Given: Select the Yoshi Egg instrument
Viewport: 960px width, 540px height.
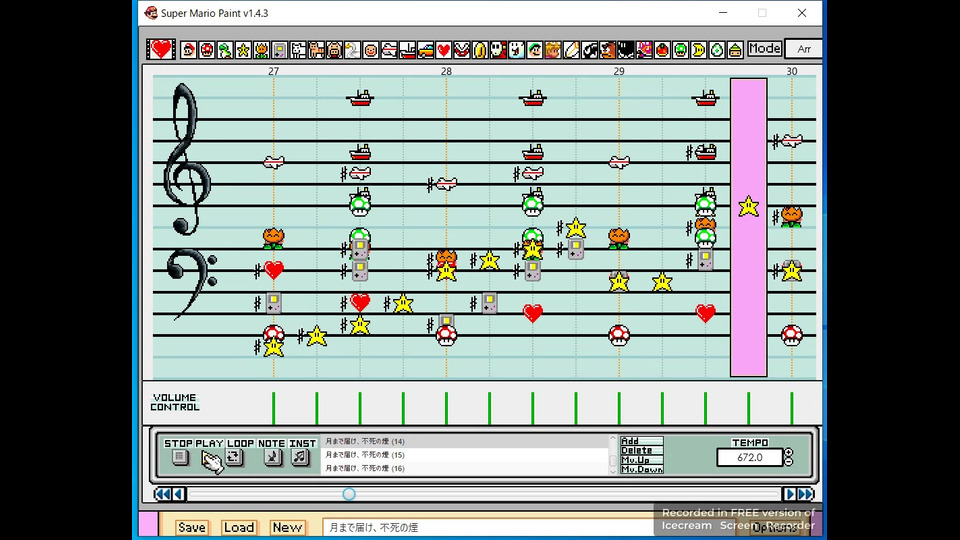Looking at the screenshot, I should [717, 50].
